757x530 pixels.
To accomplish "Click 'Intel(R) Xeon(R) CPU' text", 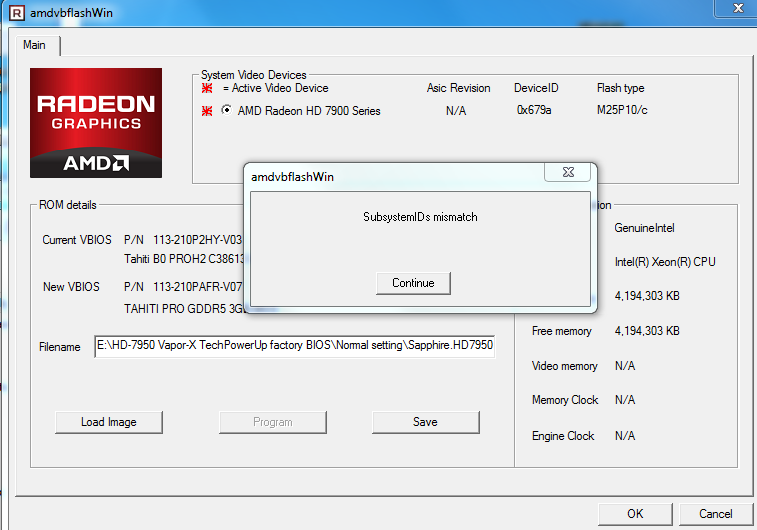I will click(665, 262).
